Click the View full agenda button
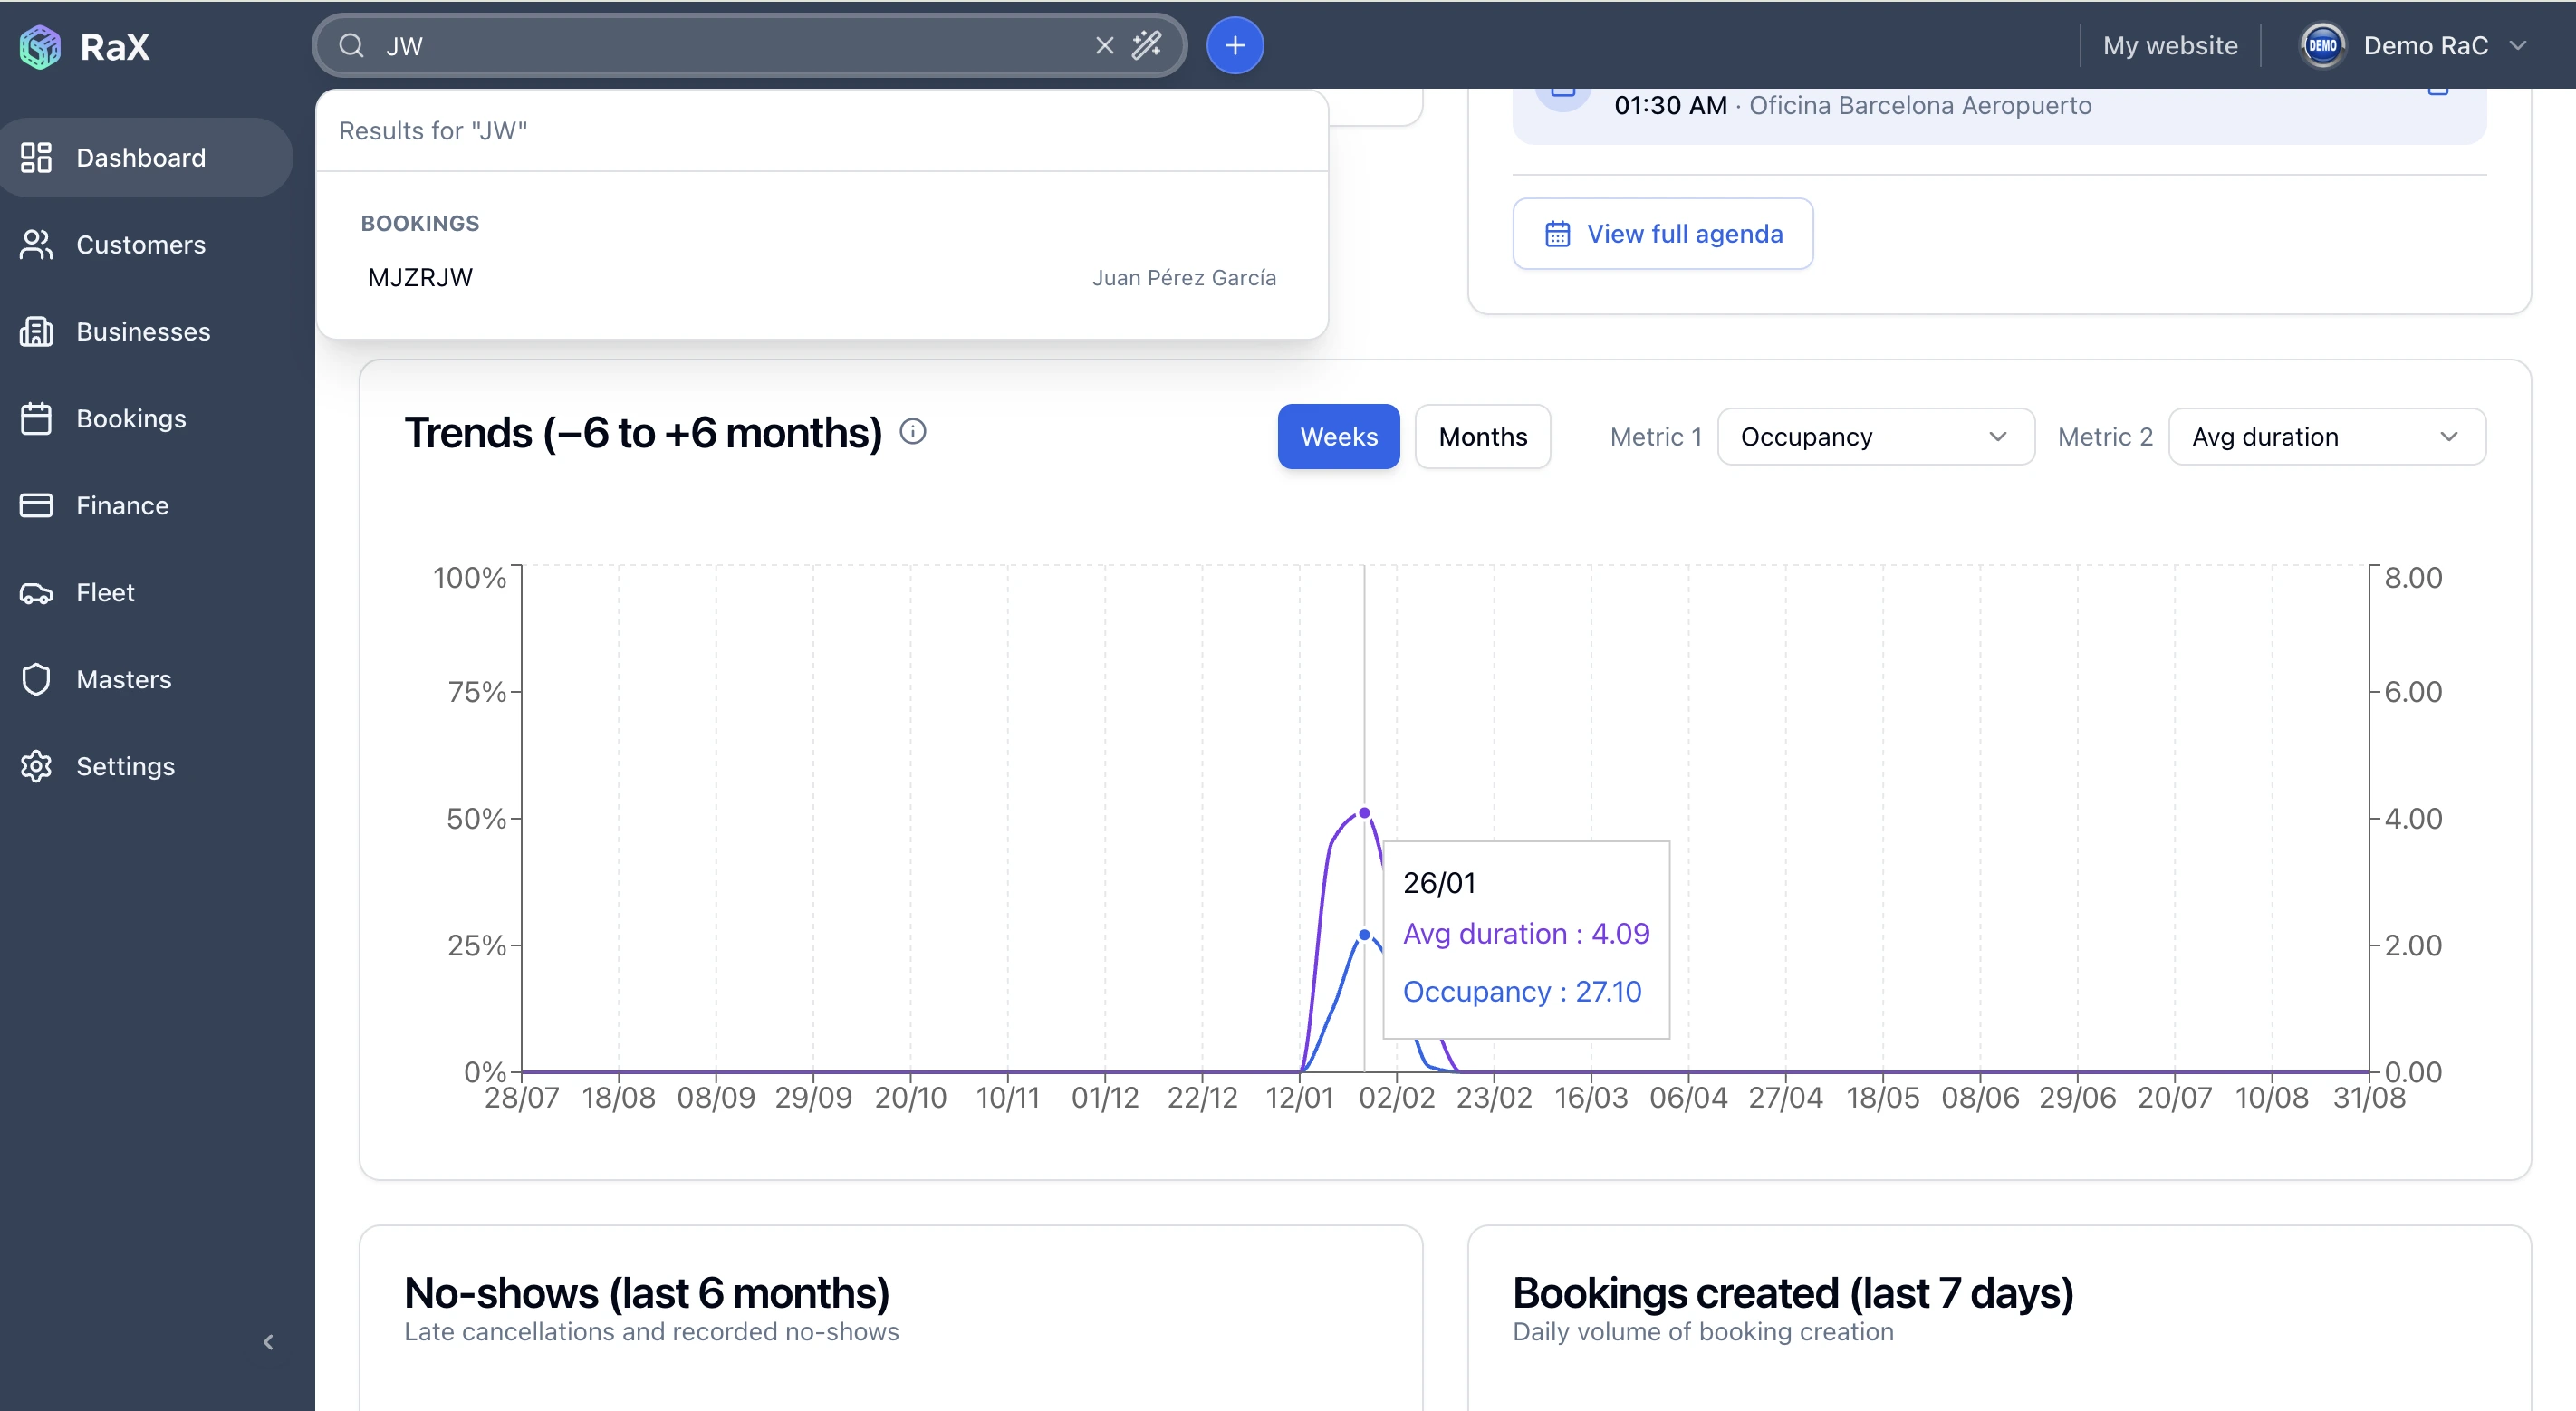Screen dimensions: 2576x1411 click(x=1662, y=234)
